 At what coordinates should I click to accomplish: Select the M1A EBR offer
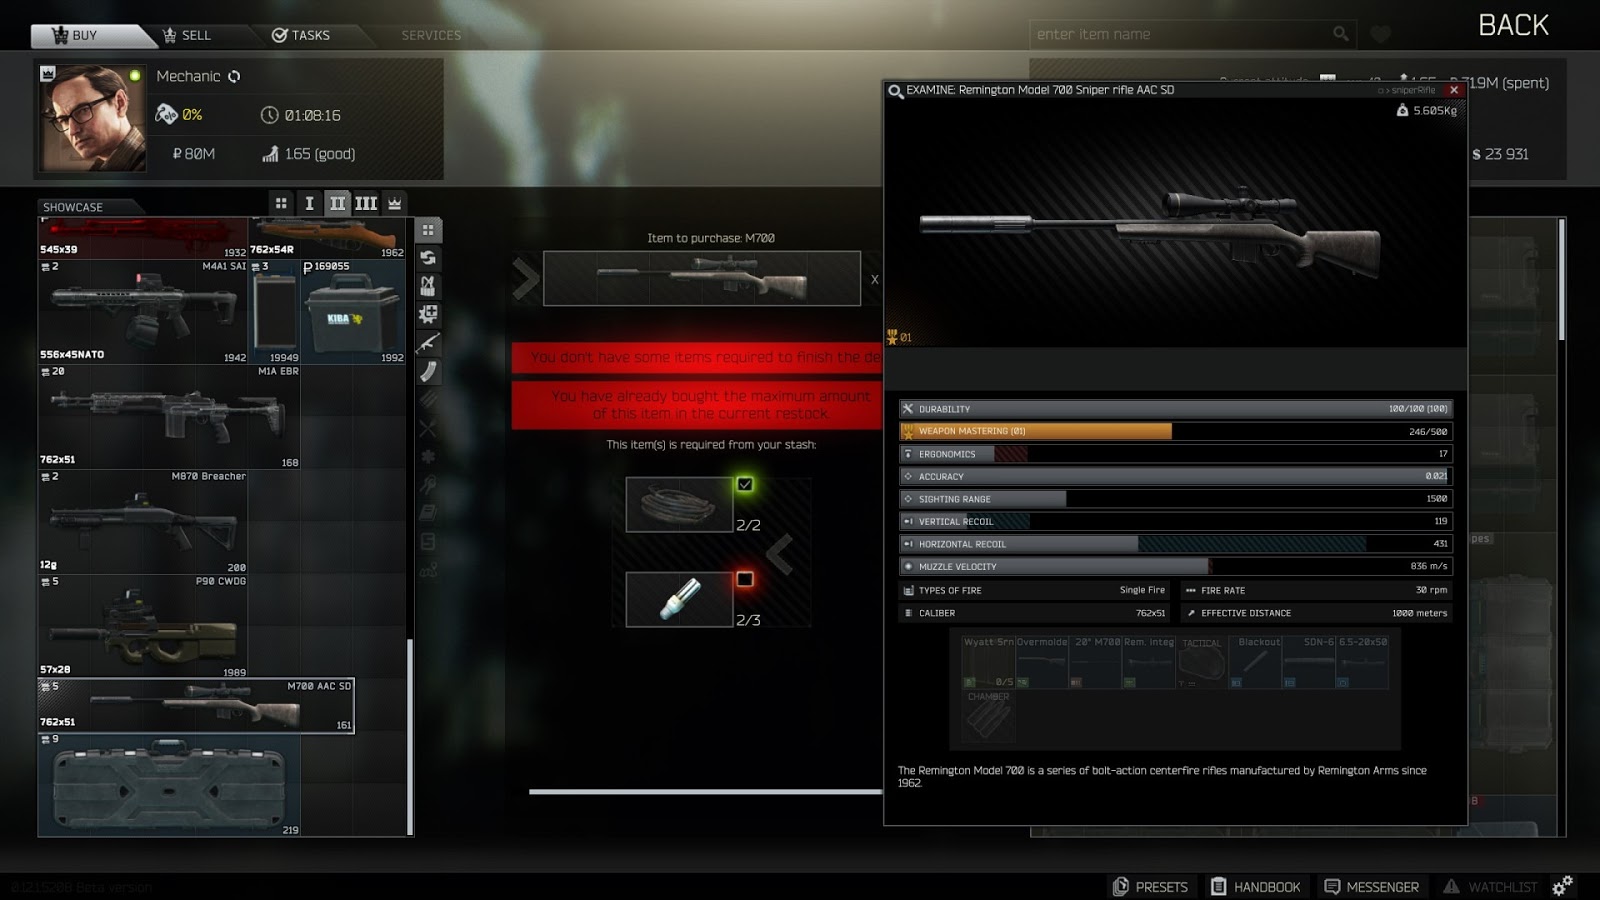(x=169, y=417)
